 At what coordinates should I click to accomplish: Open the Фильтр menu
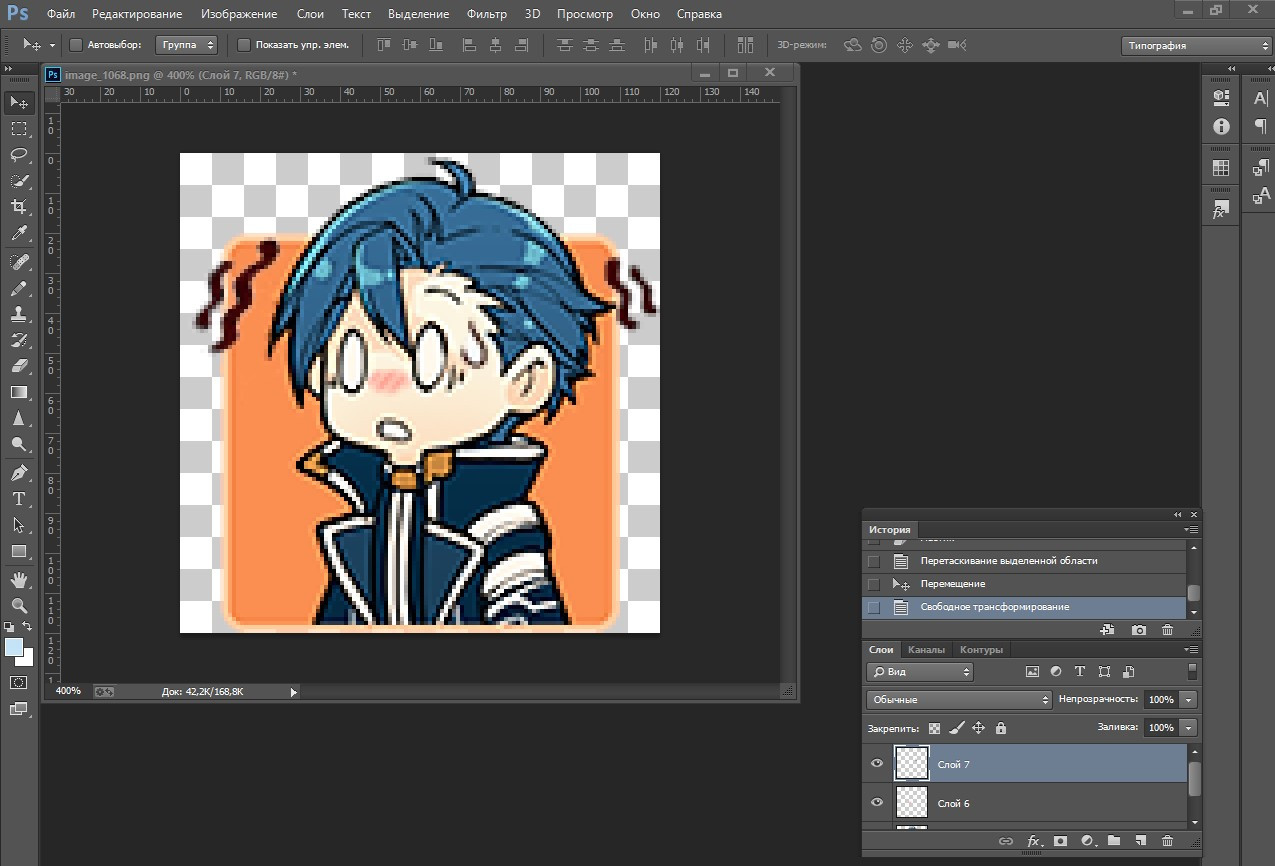[x=486, y=14]
